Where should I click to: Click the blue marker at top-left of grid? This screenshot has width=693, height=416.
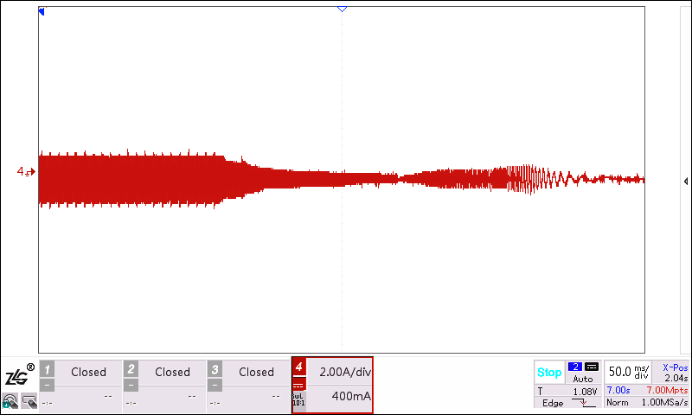[42, 11]
